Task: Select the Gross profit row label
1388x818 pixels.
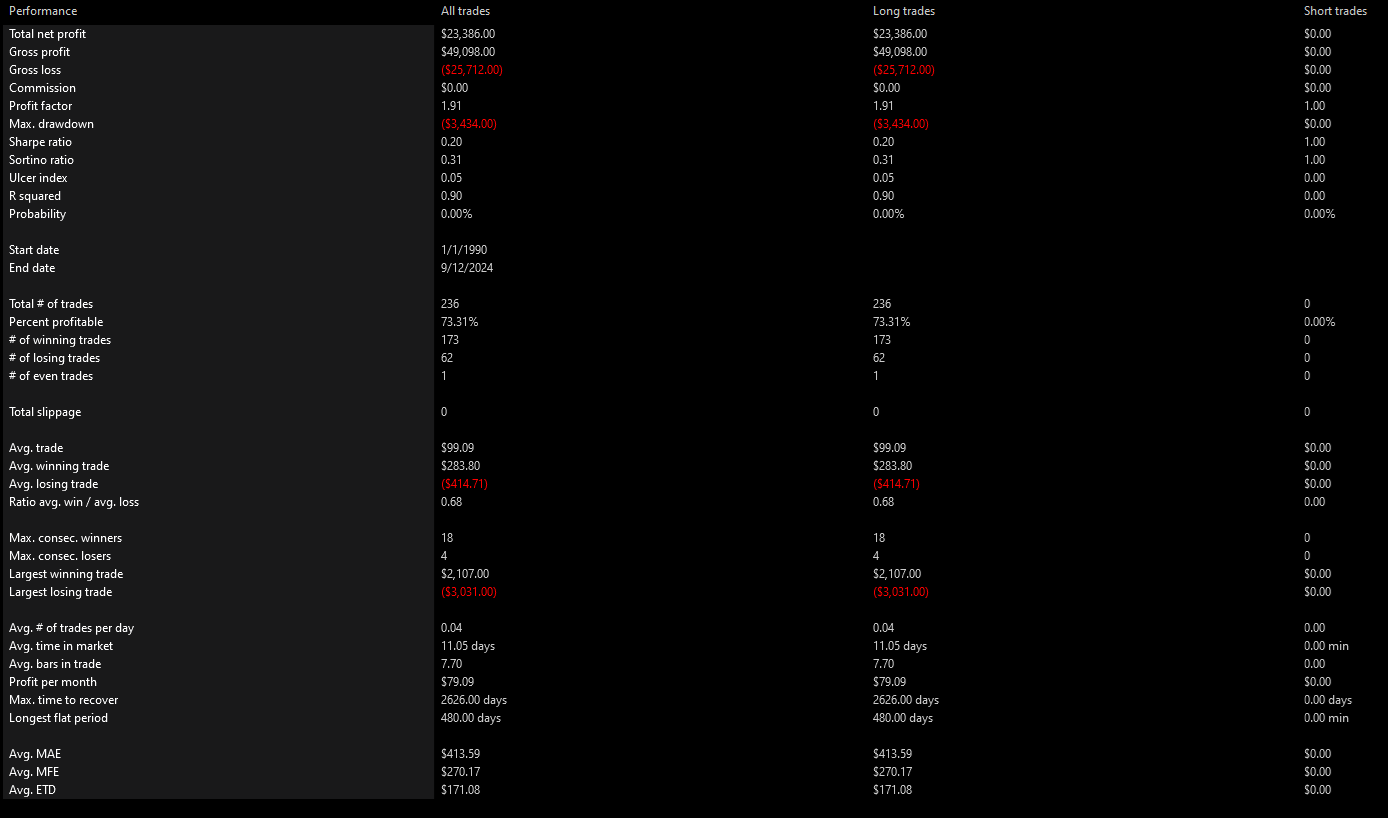Action: pyautogui.click(x=39, y=52)
